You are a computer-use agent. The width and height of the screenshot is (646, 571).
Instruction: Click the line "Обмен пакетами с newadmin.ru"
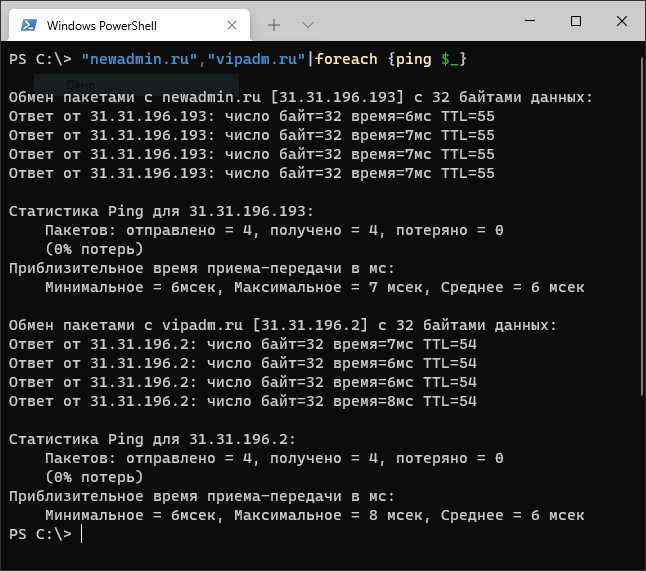[x=301, y=98]
